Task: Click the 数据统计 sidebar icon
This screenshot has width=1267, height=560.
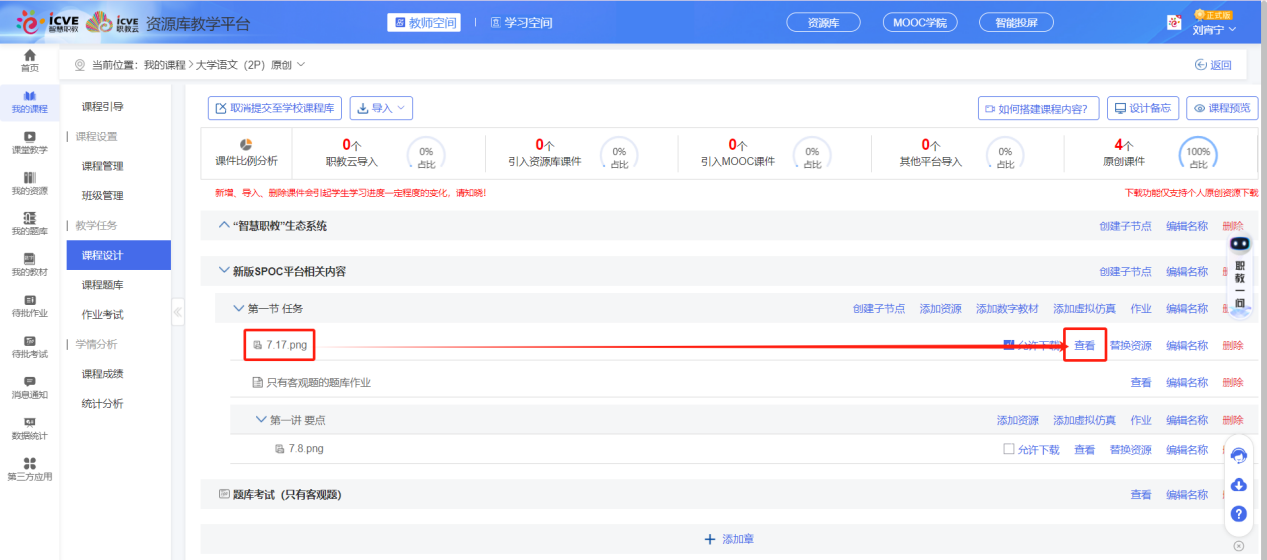Action: (30, 428)
